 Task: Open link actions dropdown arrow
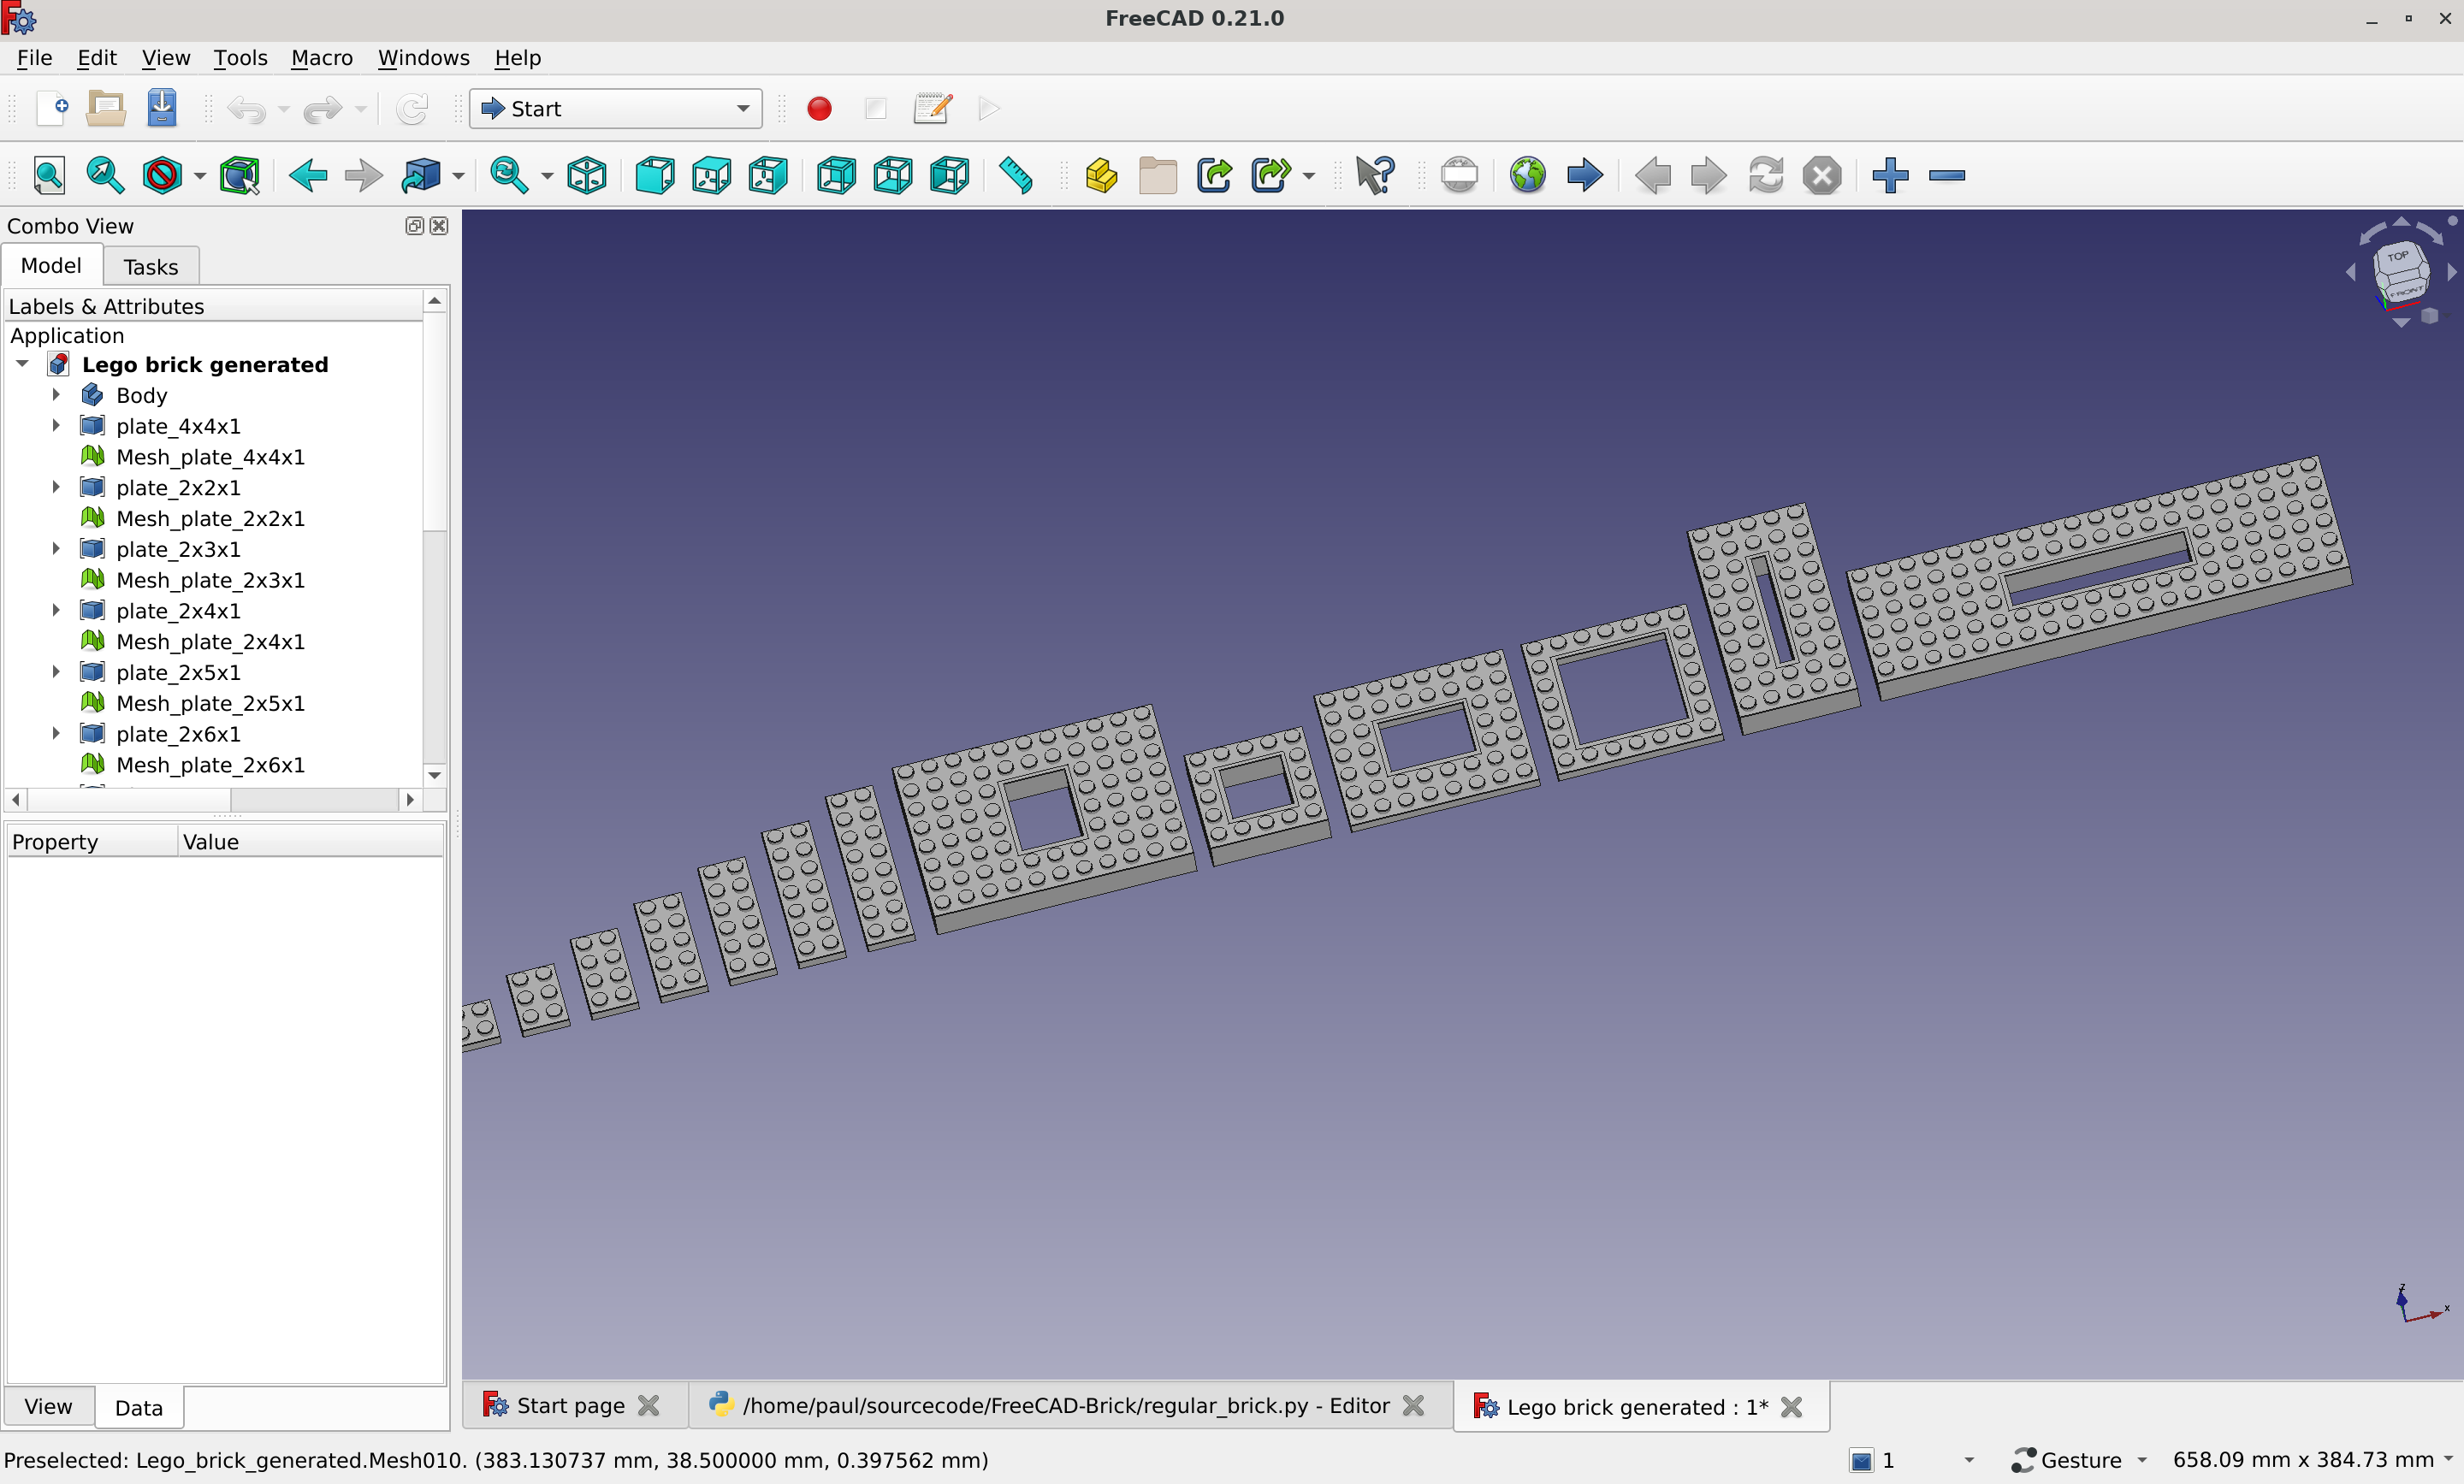pyautogui.click(x=1309, y=176)
